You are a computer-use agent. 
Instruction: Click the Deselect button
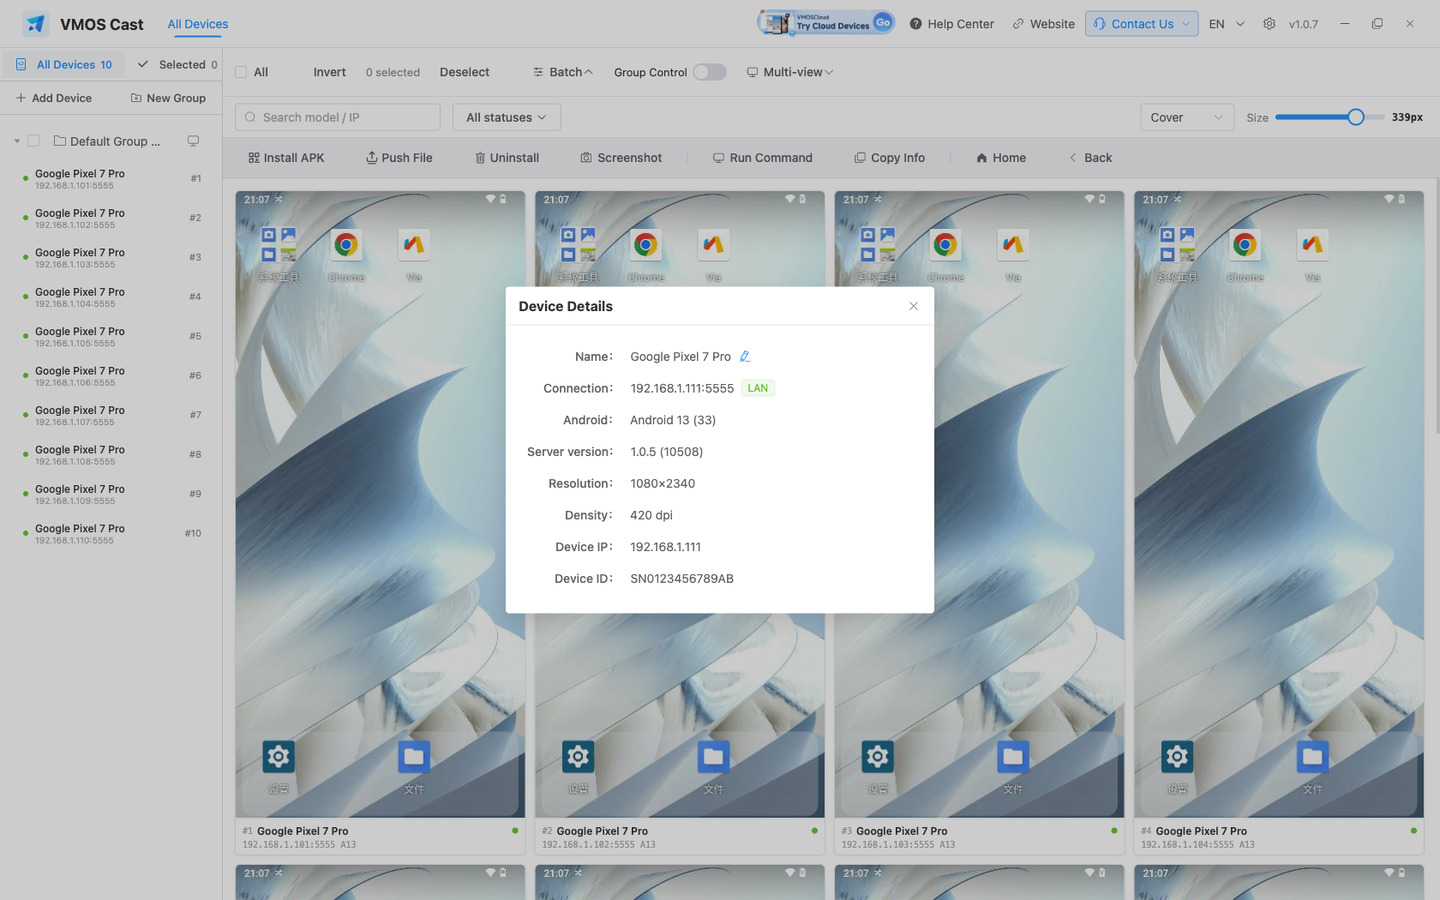pyautogui.click(x=464, y=72)
